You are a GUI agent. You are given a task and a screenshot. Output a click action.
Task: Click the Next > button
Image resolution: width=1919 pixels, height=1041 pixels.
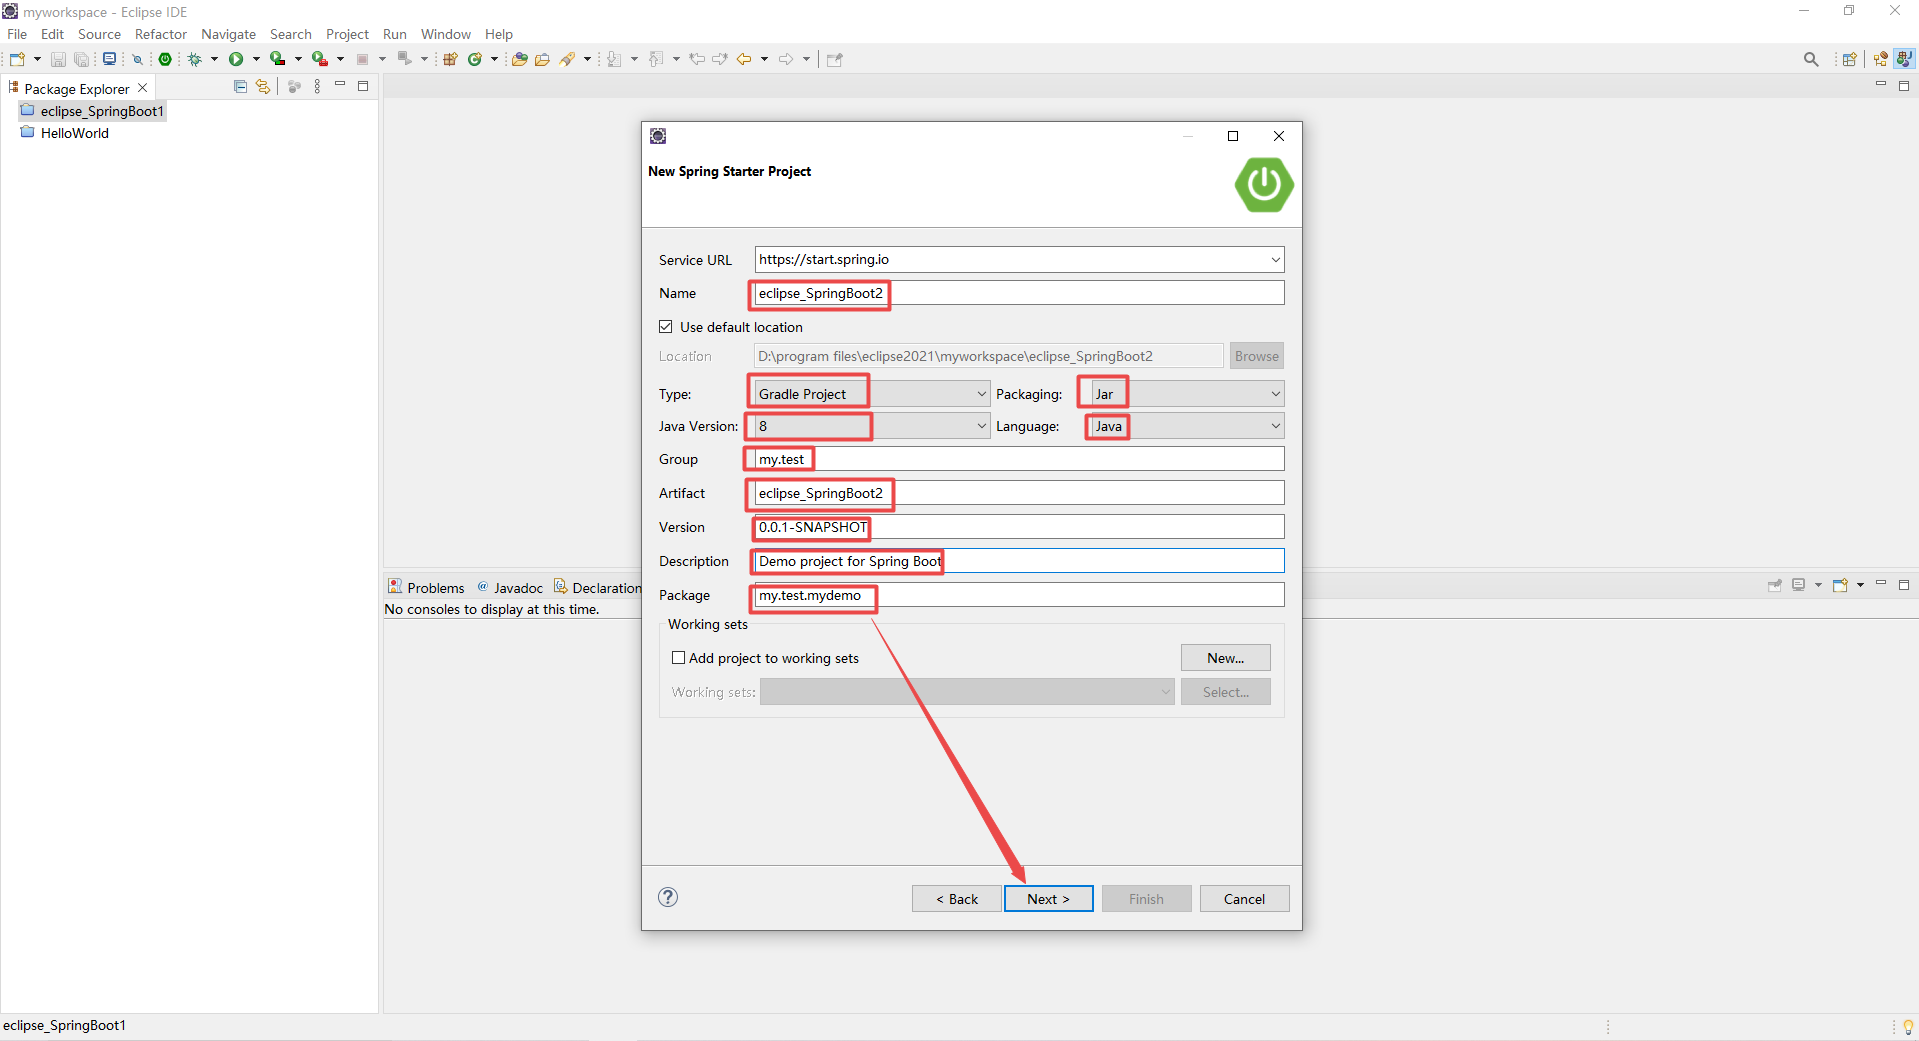tap(1048, 899)
